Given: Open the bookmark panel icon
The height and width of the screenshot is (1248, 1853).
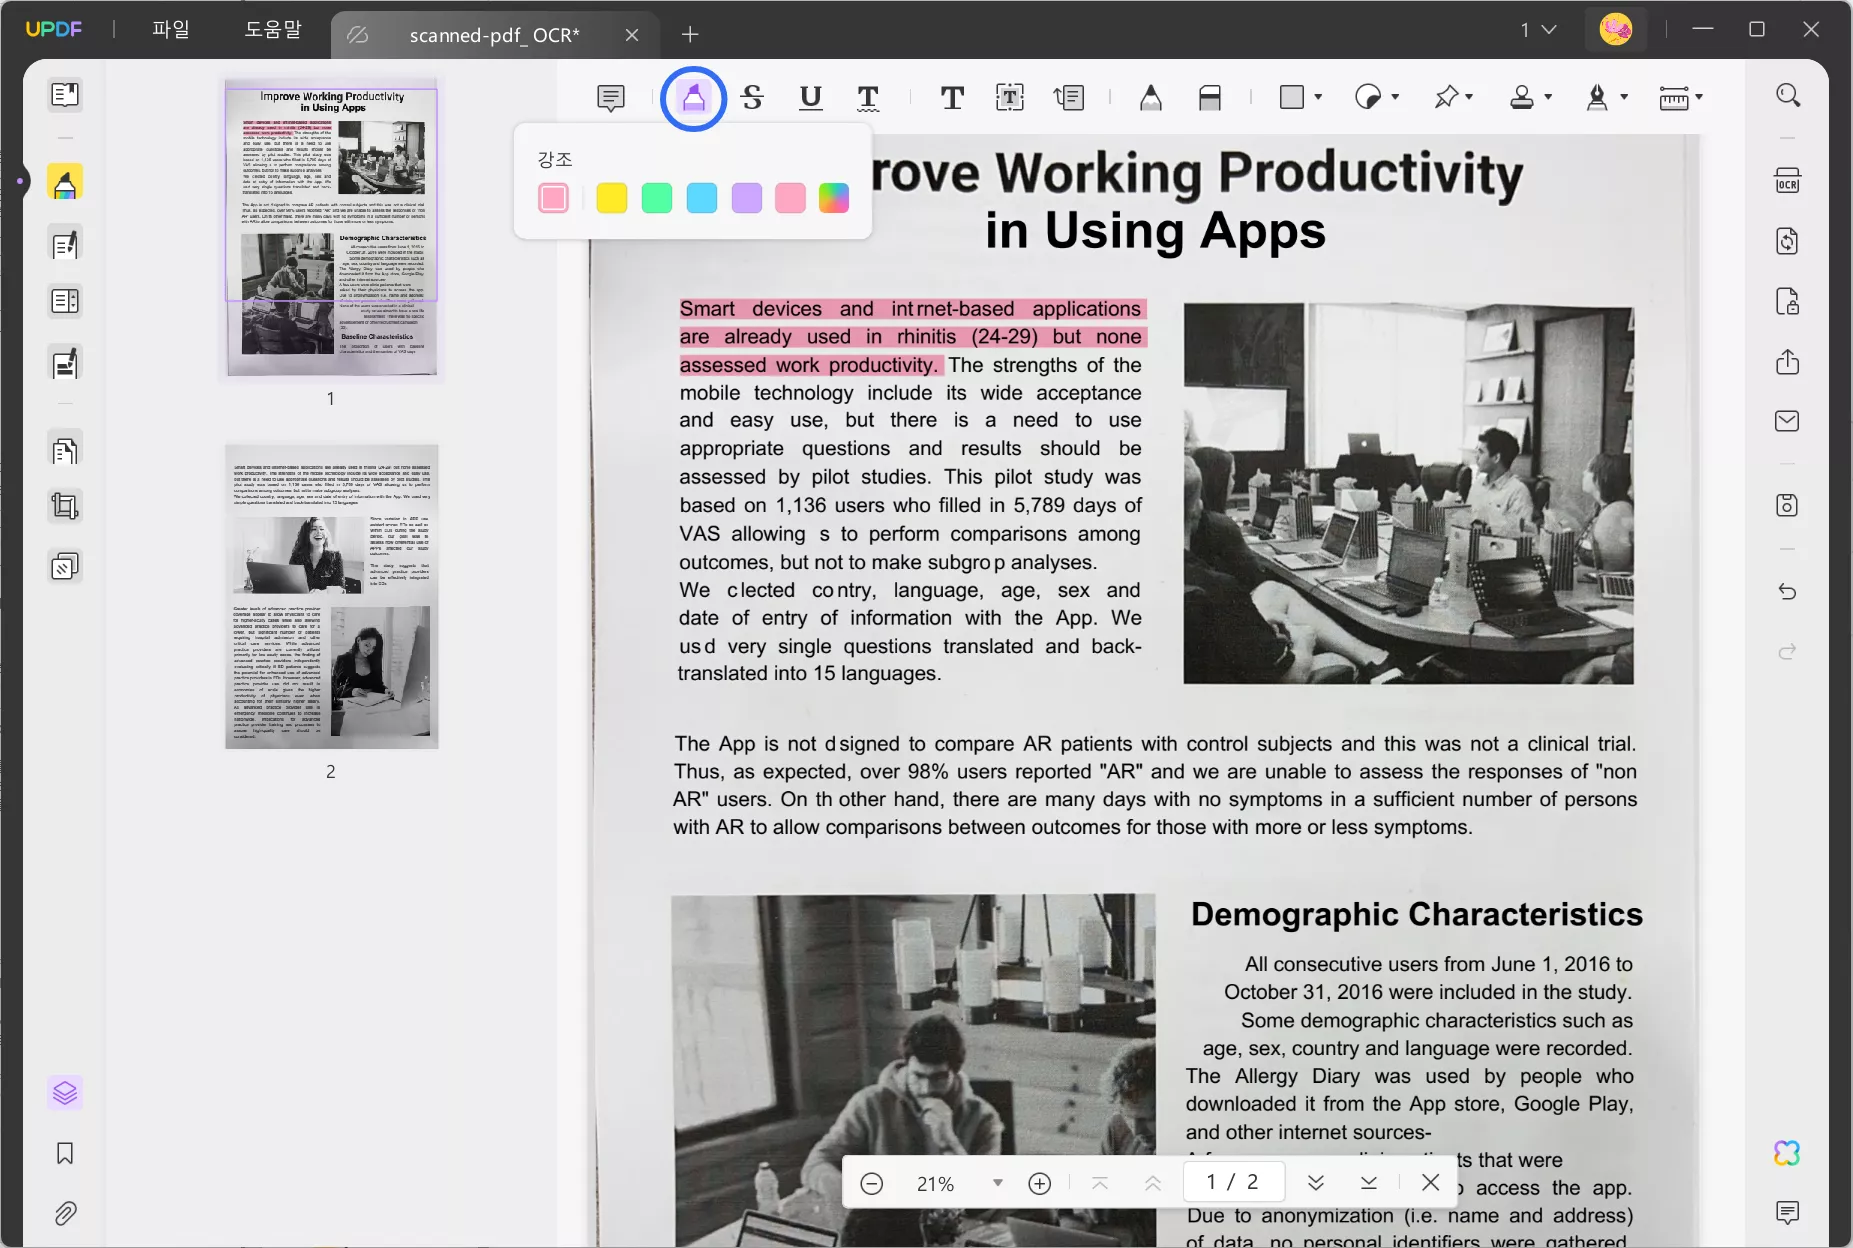Looking at the screenshot, I should point(65,1153).
